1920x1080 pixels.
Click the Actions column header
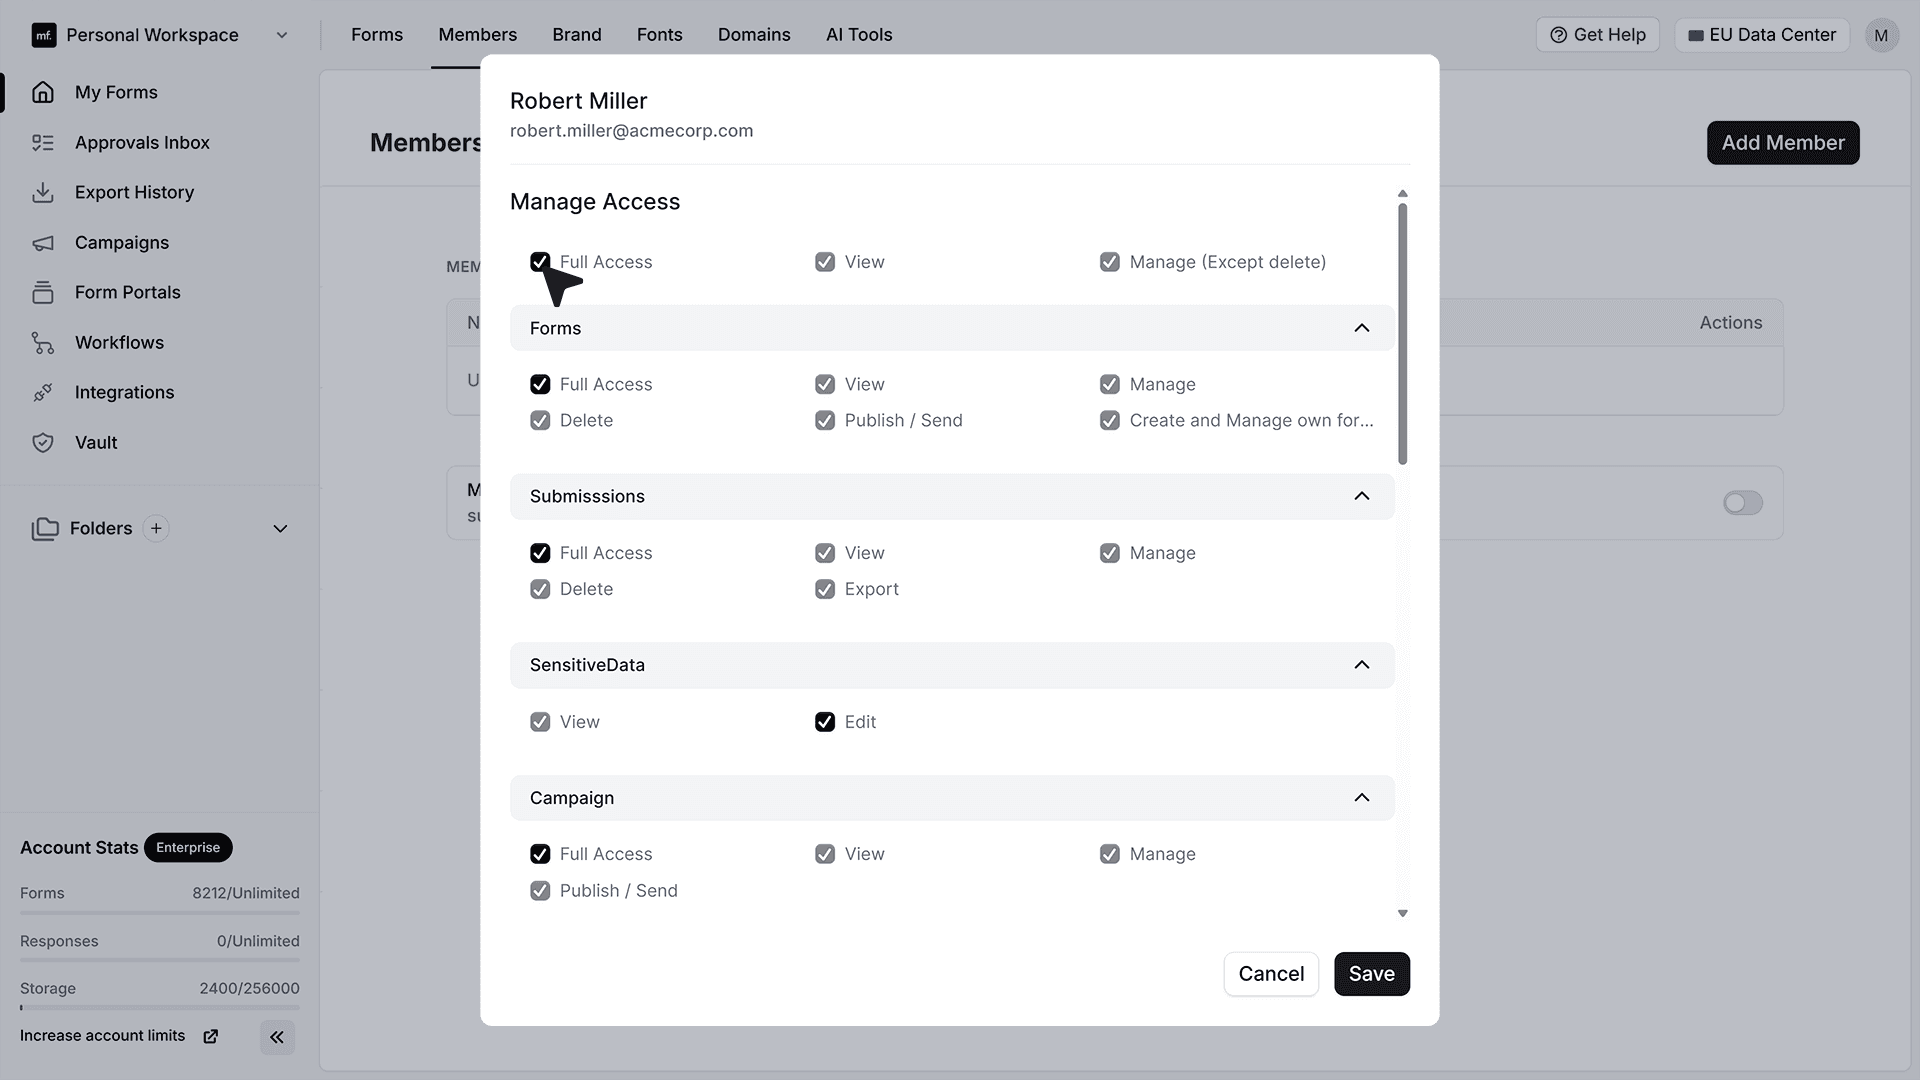1730,323
